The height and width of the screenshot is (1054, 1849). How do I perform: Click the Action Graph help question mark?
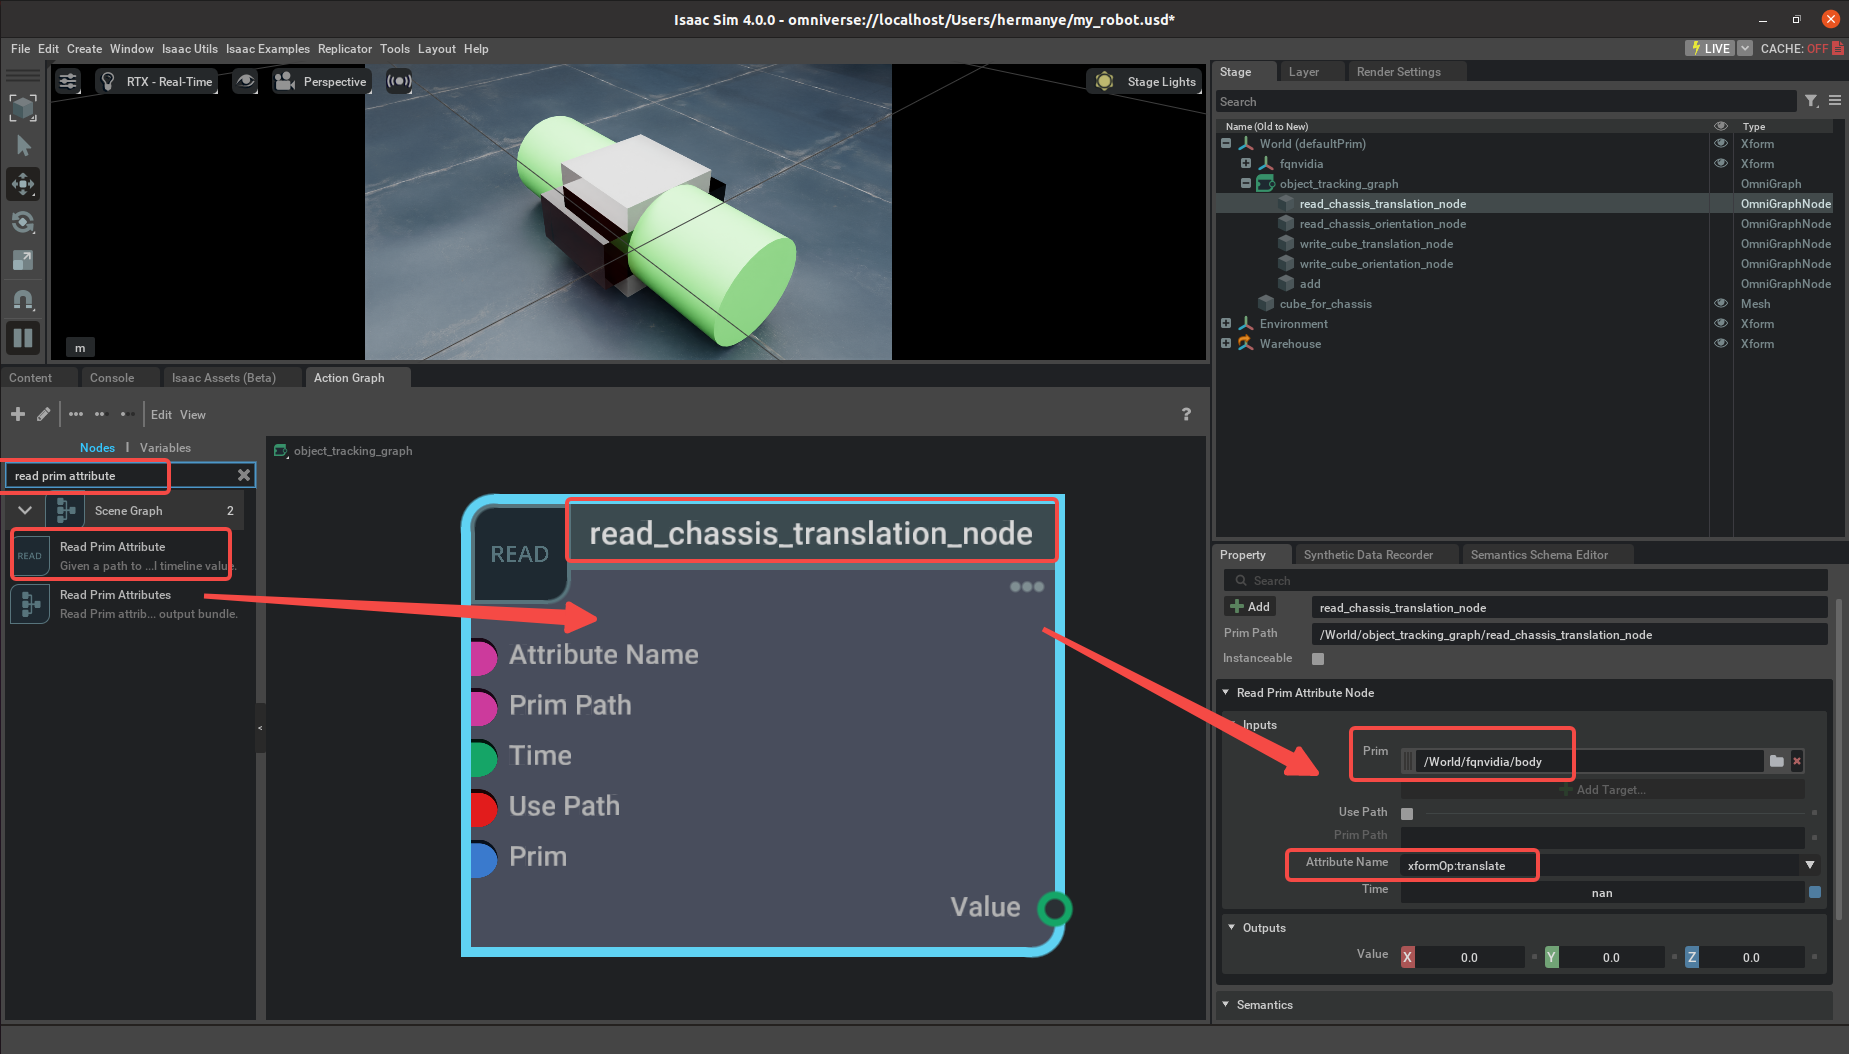(x=1186, y=414)
